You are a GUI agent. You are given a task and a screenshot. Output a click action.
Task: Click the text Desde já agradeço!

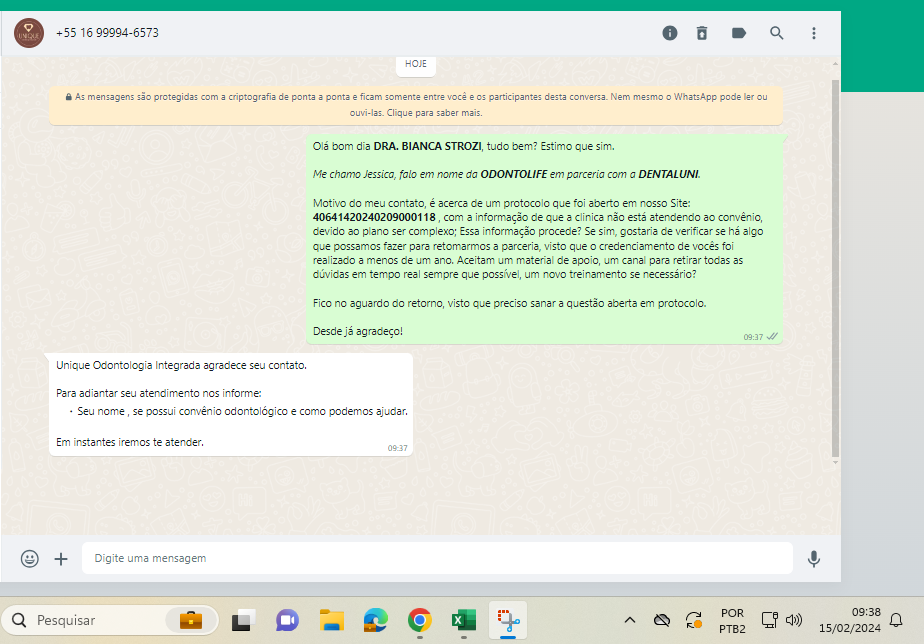coord(358,331)
